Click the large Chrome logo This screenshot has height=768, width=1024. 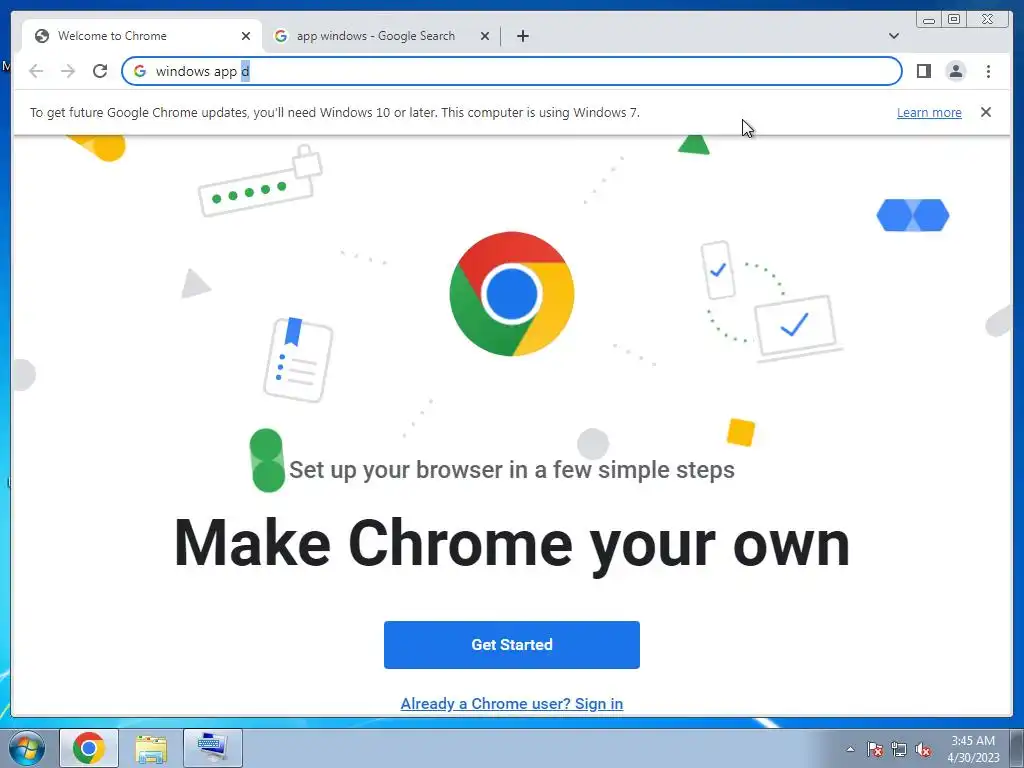(511, 294)
